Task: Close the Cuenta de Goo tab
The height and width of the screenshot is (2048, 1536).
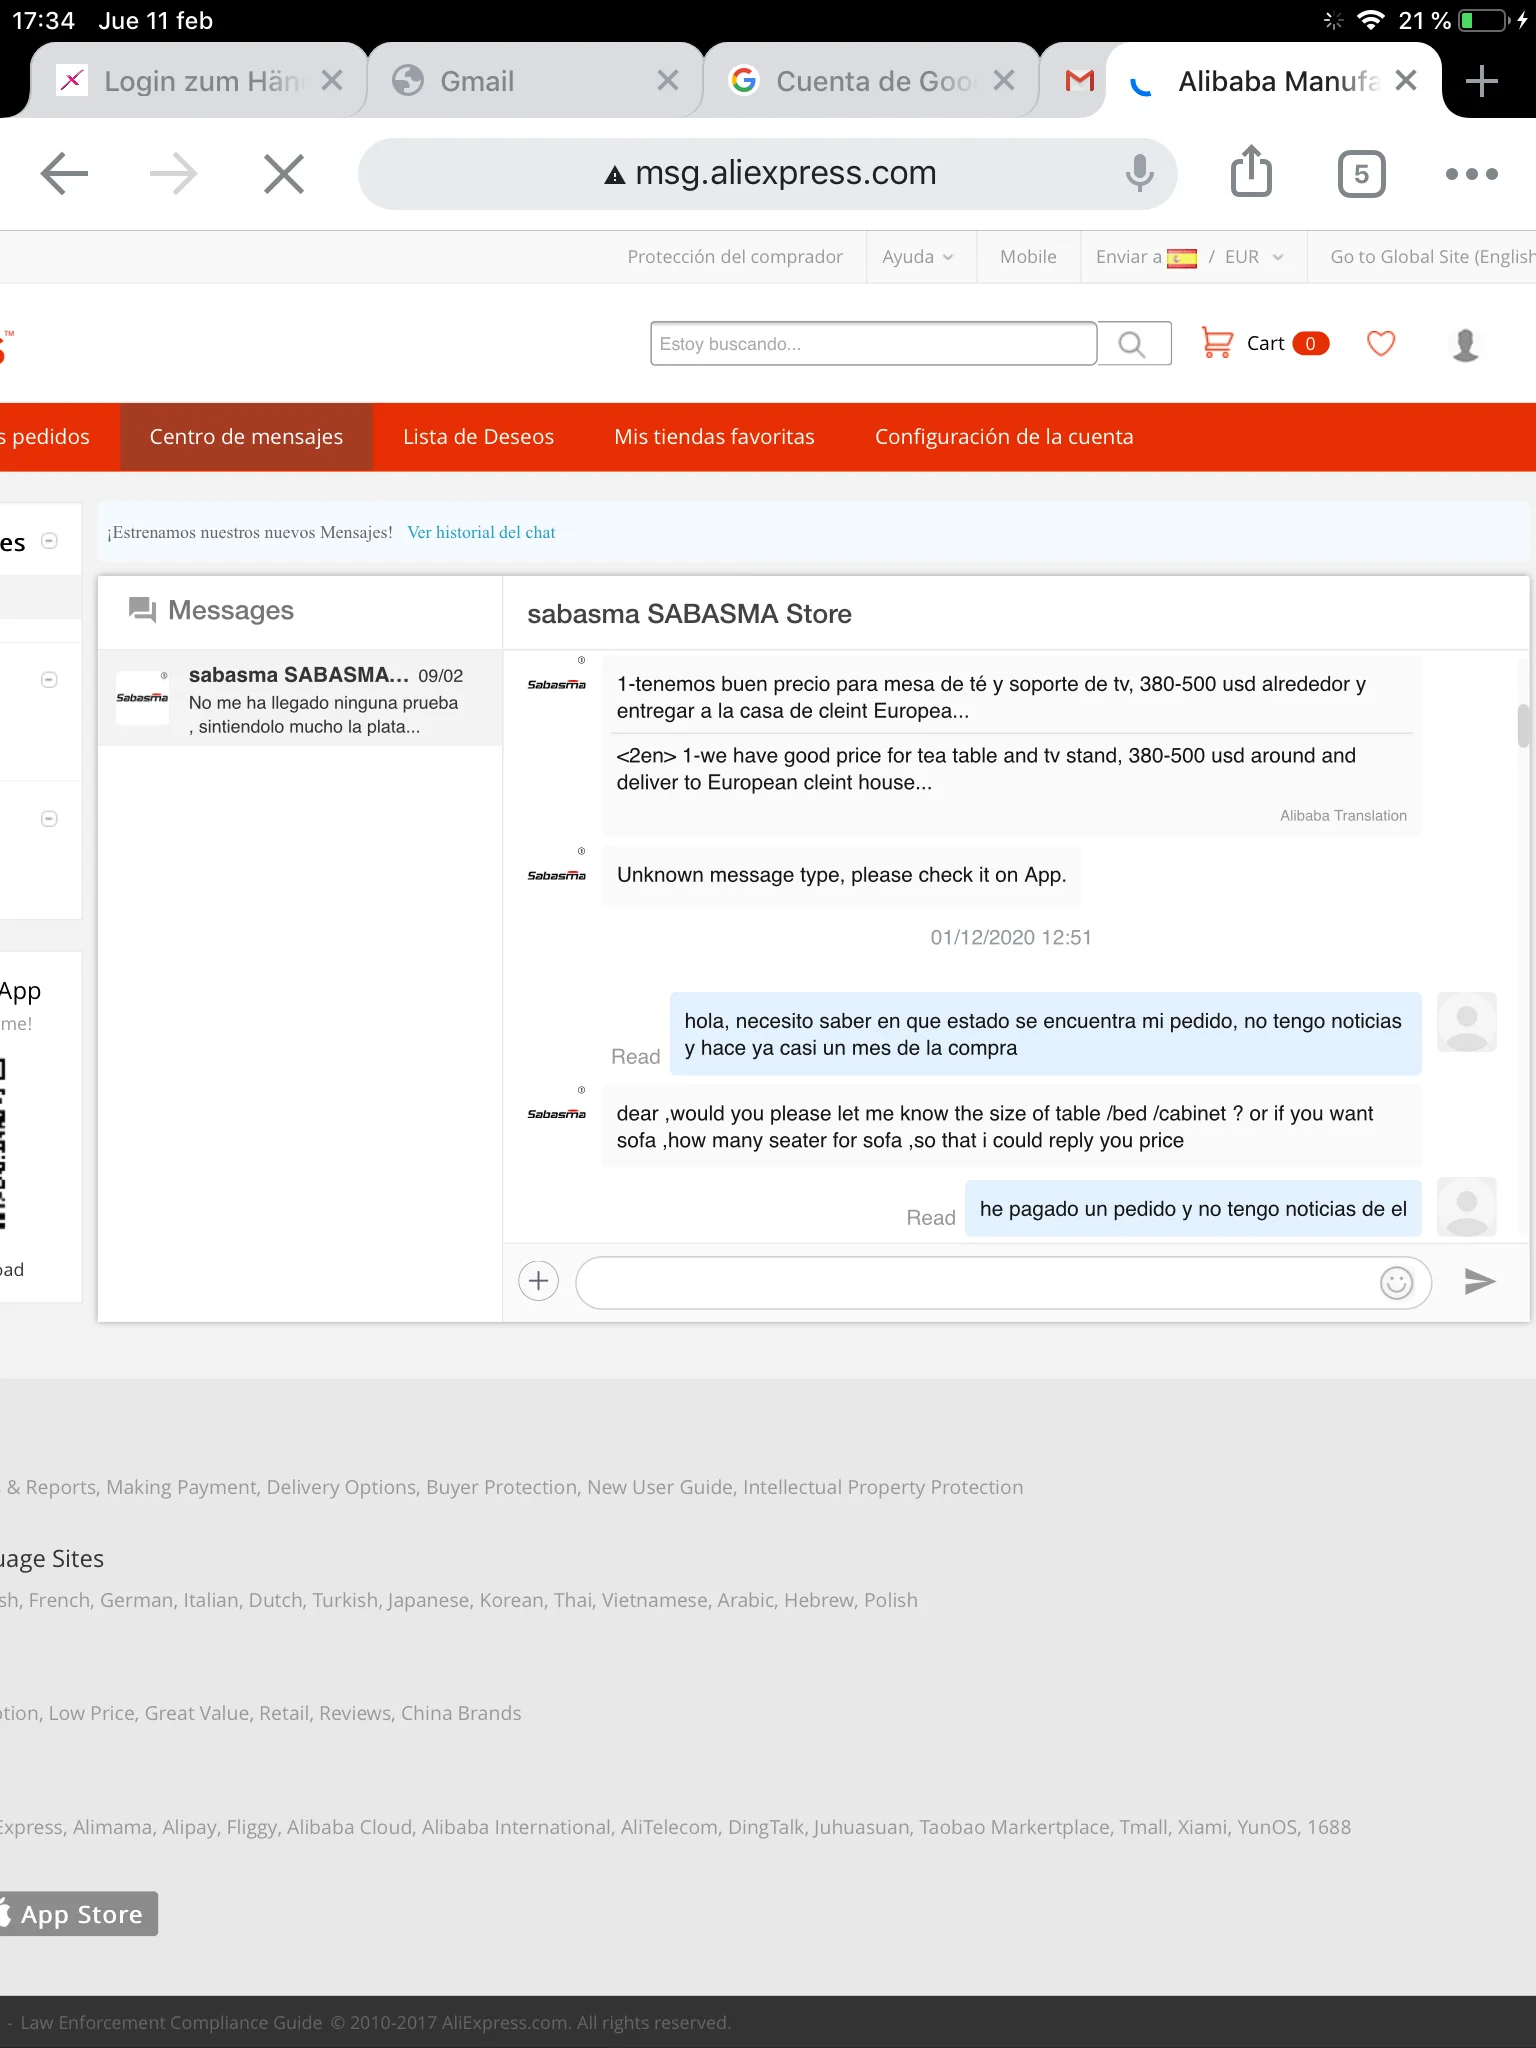Action: point(1004,81)
